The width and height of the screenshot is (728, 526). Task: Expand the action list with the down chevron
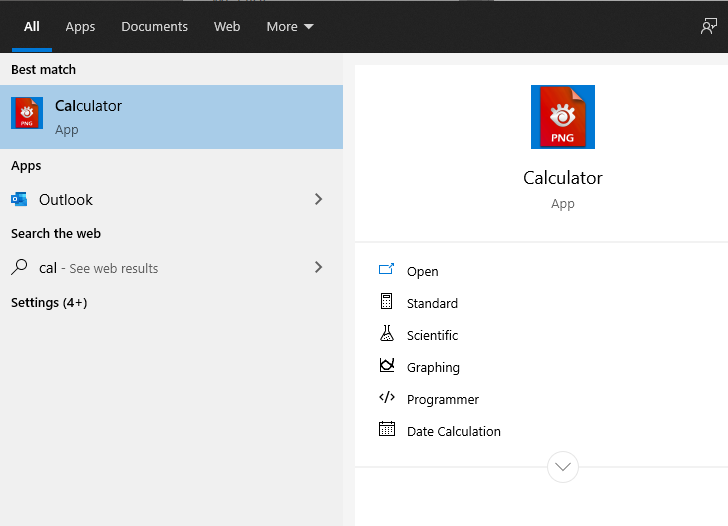click(x=563, y=466)
